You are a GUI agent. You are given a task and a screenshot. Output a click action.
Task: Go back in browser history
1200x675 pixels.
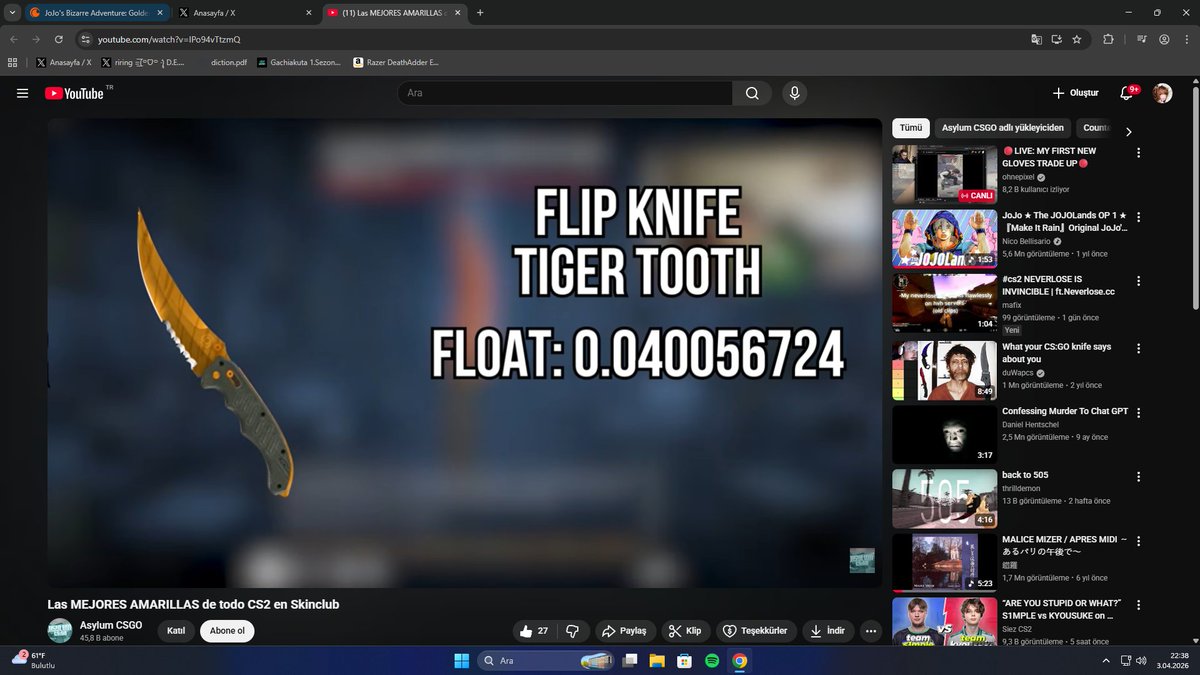coord(14,39)
